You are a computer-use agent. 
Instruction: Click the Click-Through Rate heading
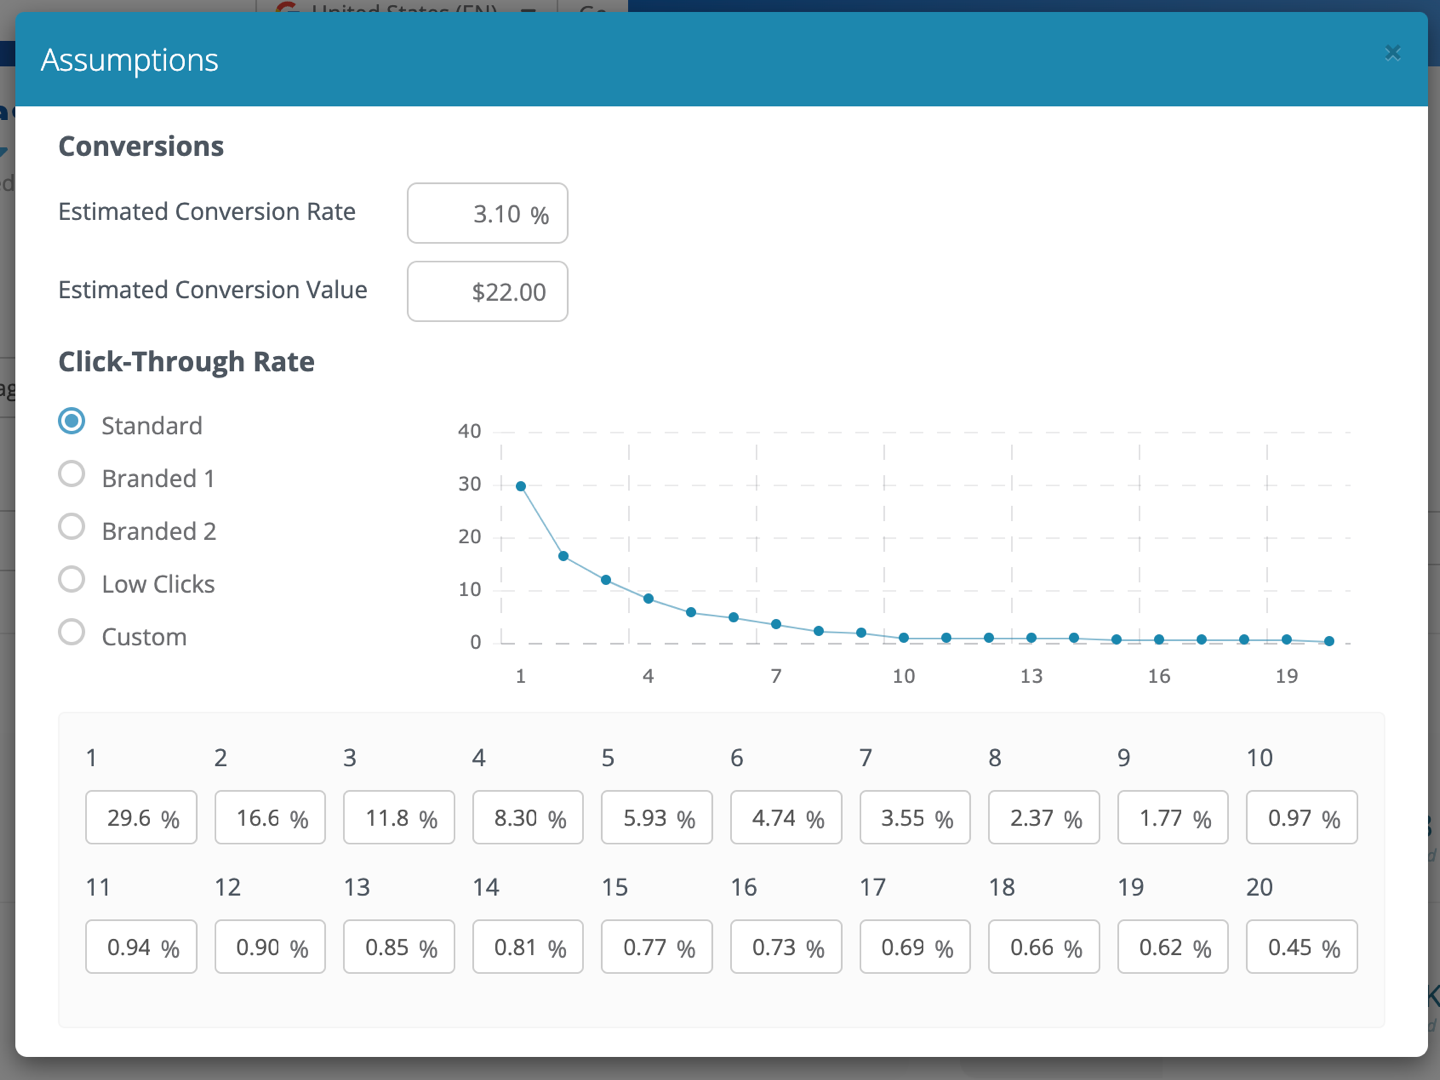tap(186, 361)
